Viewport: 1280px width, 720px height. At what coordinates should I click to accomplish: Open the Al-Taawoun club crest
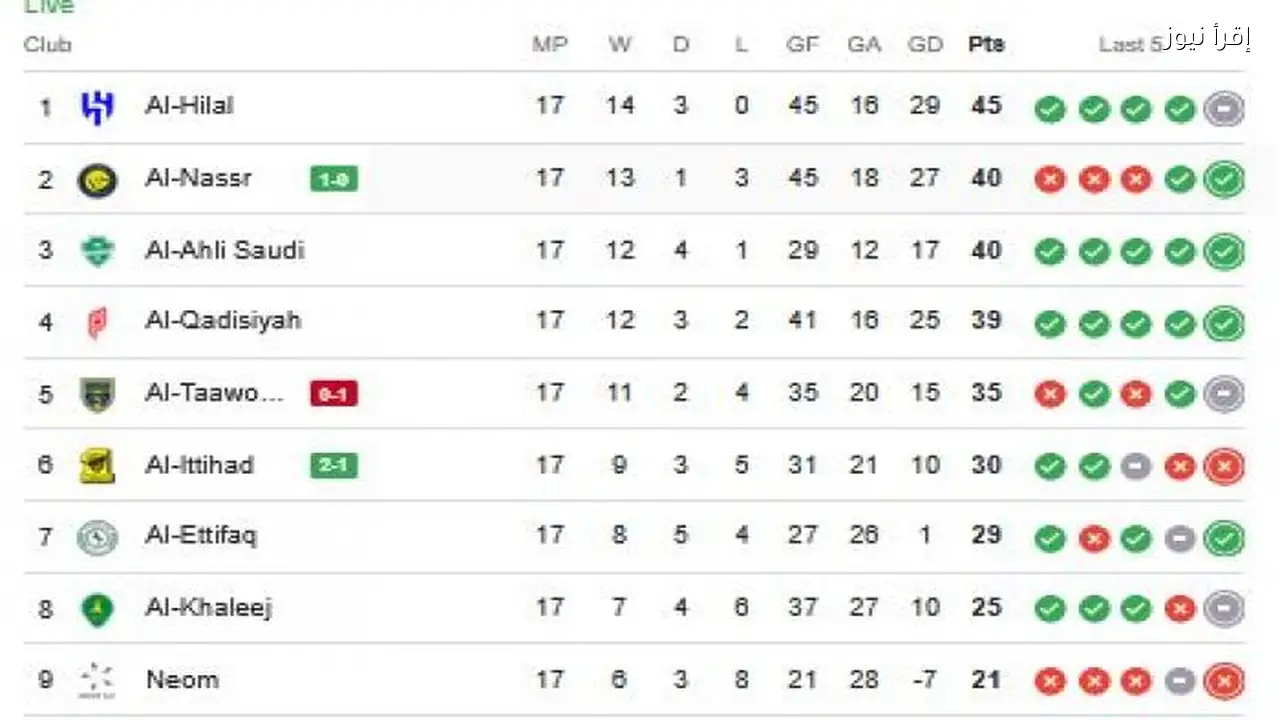[97, 394]
